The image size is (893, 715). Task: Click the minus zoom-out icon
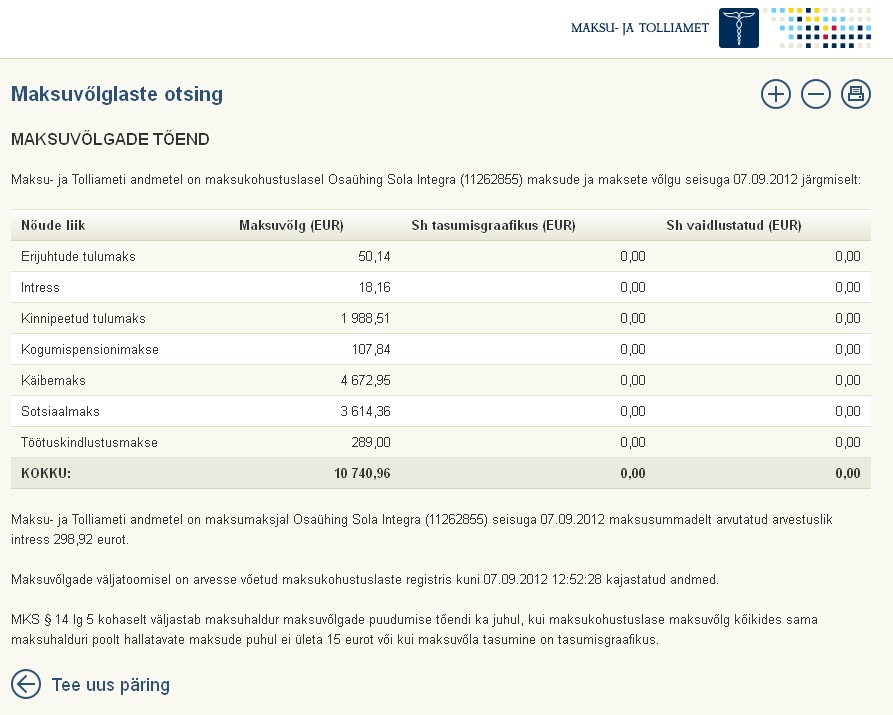click(816, 94)
